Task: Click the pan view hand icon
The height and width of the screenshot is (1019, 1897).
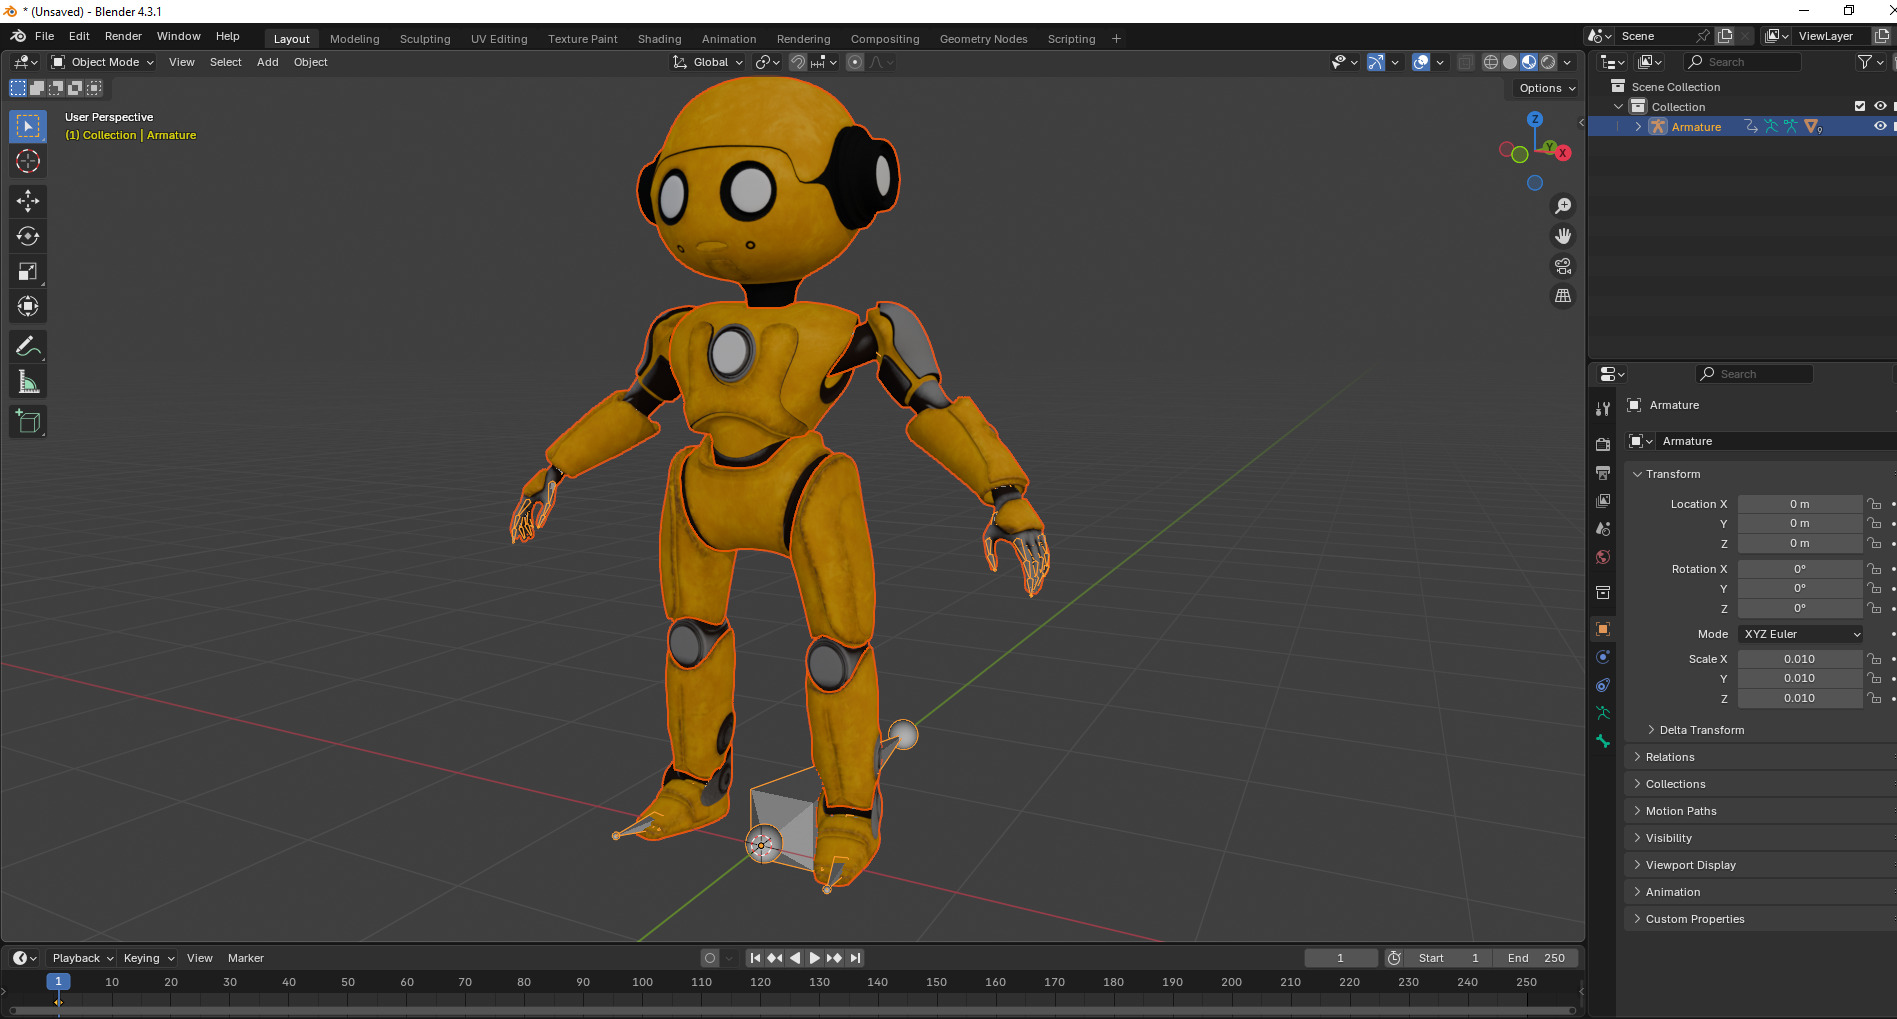Action: (1563, 236)
